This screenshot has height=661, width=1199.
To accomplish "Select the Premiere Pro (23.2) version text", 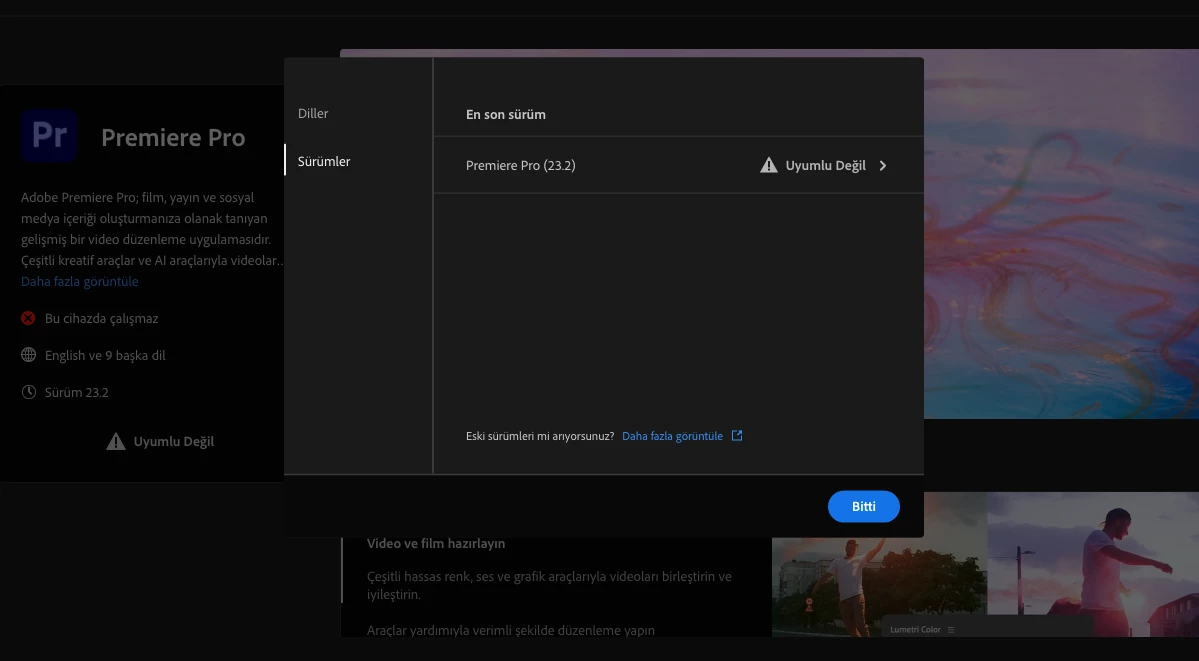I will [521, 165].
